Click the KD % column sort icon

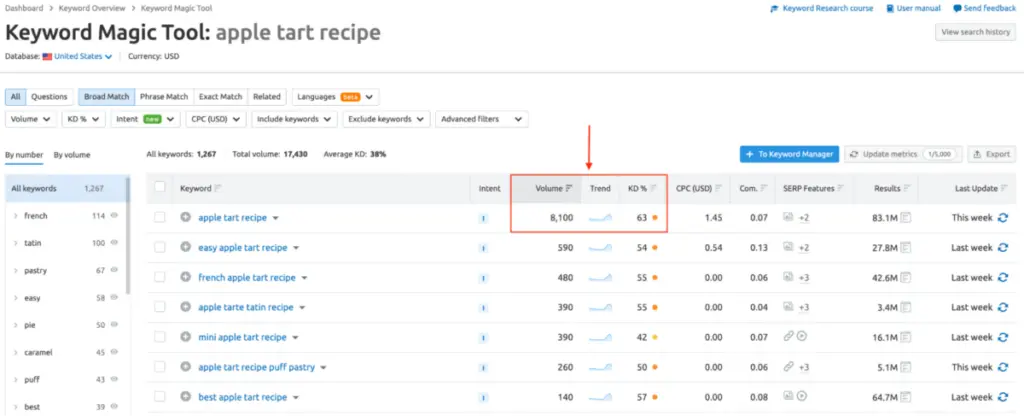pyautogui.click(x=654, y=188)
